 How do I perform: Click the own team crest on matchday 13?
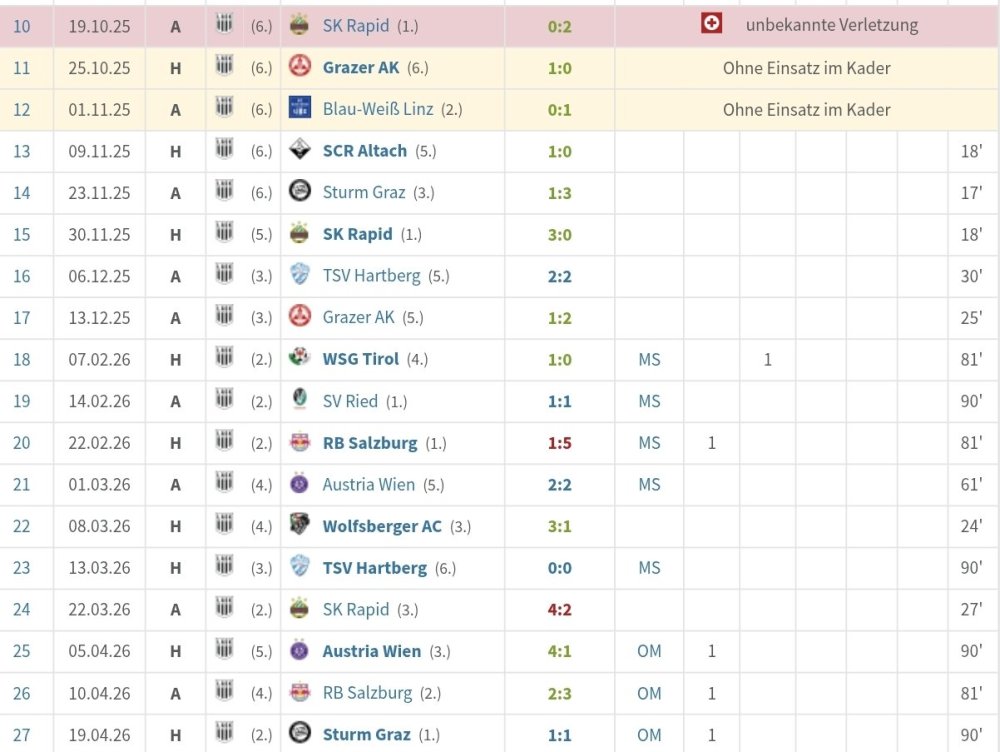(224, 151)
